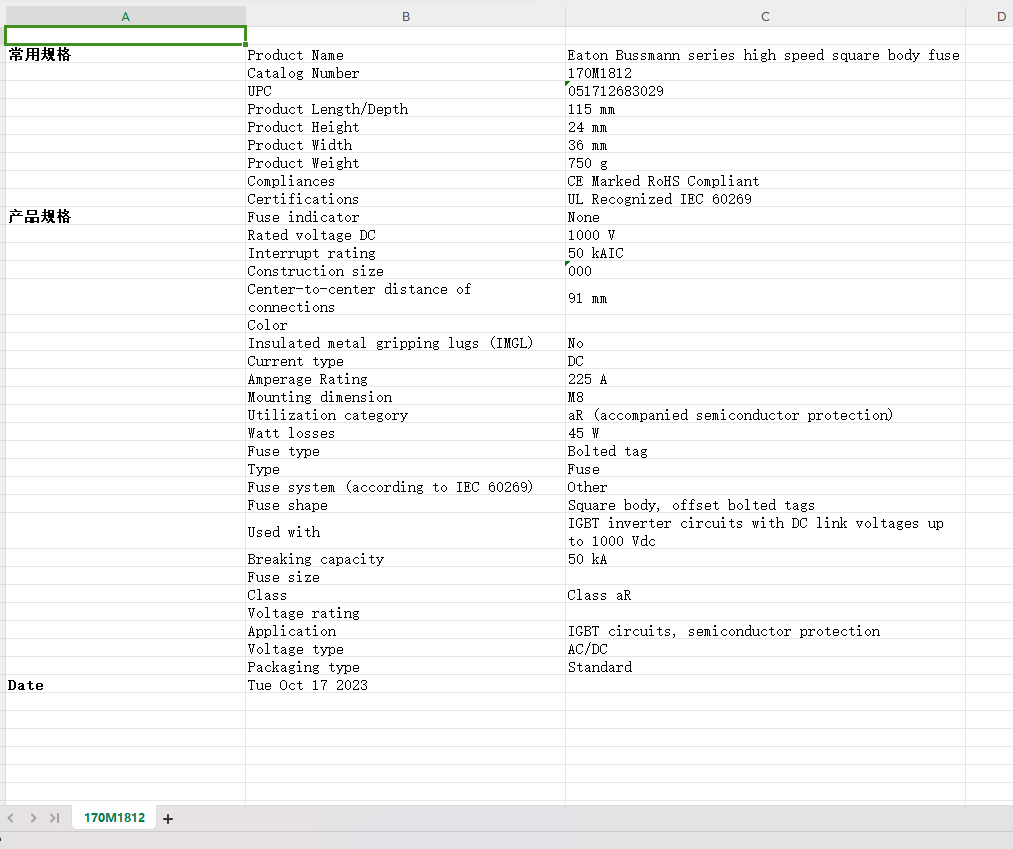Select the 'Color' label cell
Screen dimensions: 1013x849
pos(406,324)
